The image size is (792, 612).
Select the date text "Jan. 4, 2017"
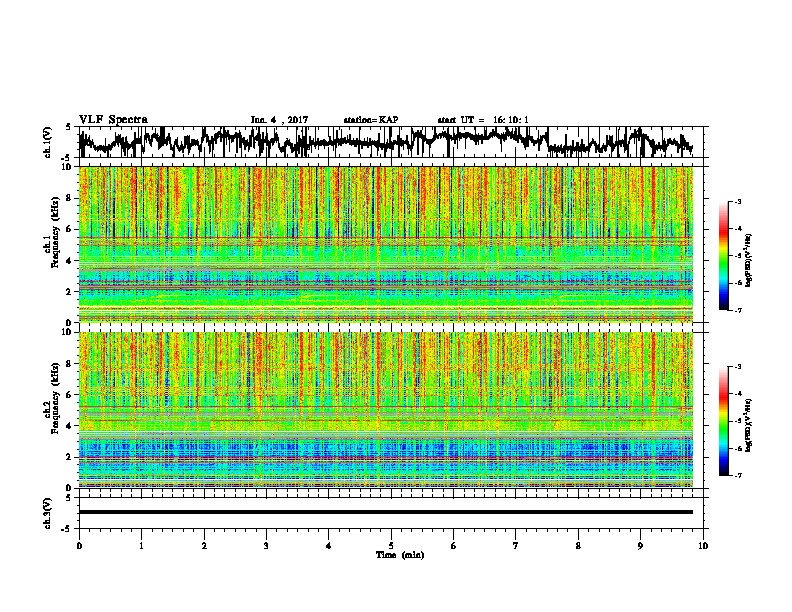tap(279, 120)
